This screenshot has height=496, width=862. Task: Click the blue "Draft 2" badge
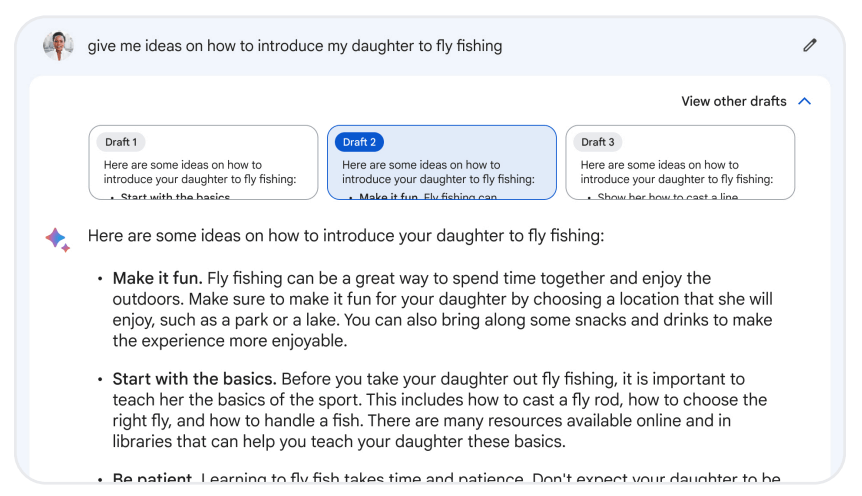(359, 142)
